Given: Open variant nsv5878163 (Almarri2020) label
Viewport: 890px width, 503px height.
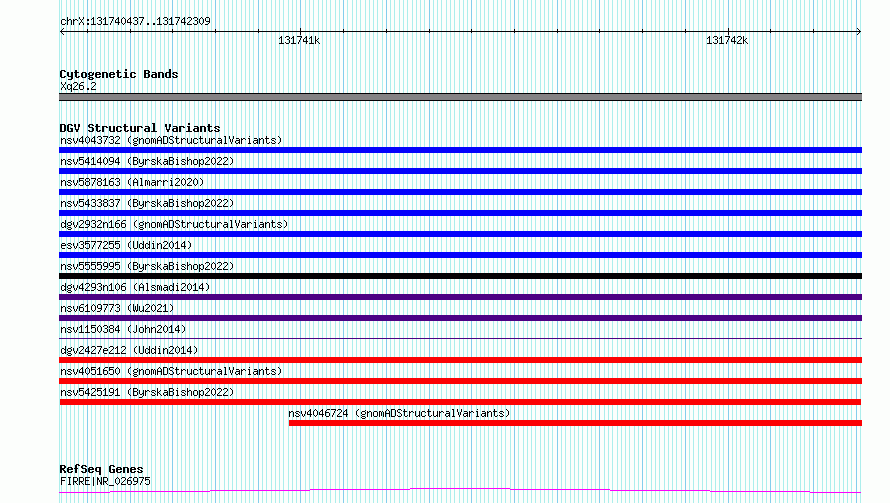Looking at the screenshot, I should click(132, 182).
